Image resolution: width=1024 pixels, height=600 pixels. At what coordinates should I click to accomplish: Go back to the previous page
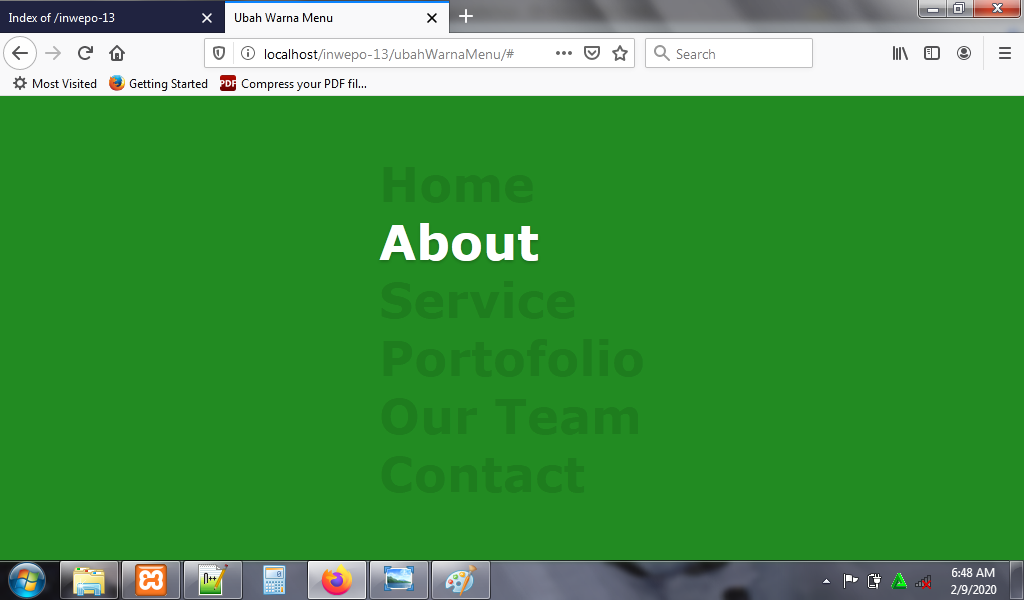pos(20,54)
